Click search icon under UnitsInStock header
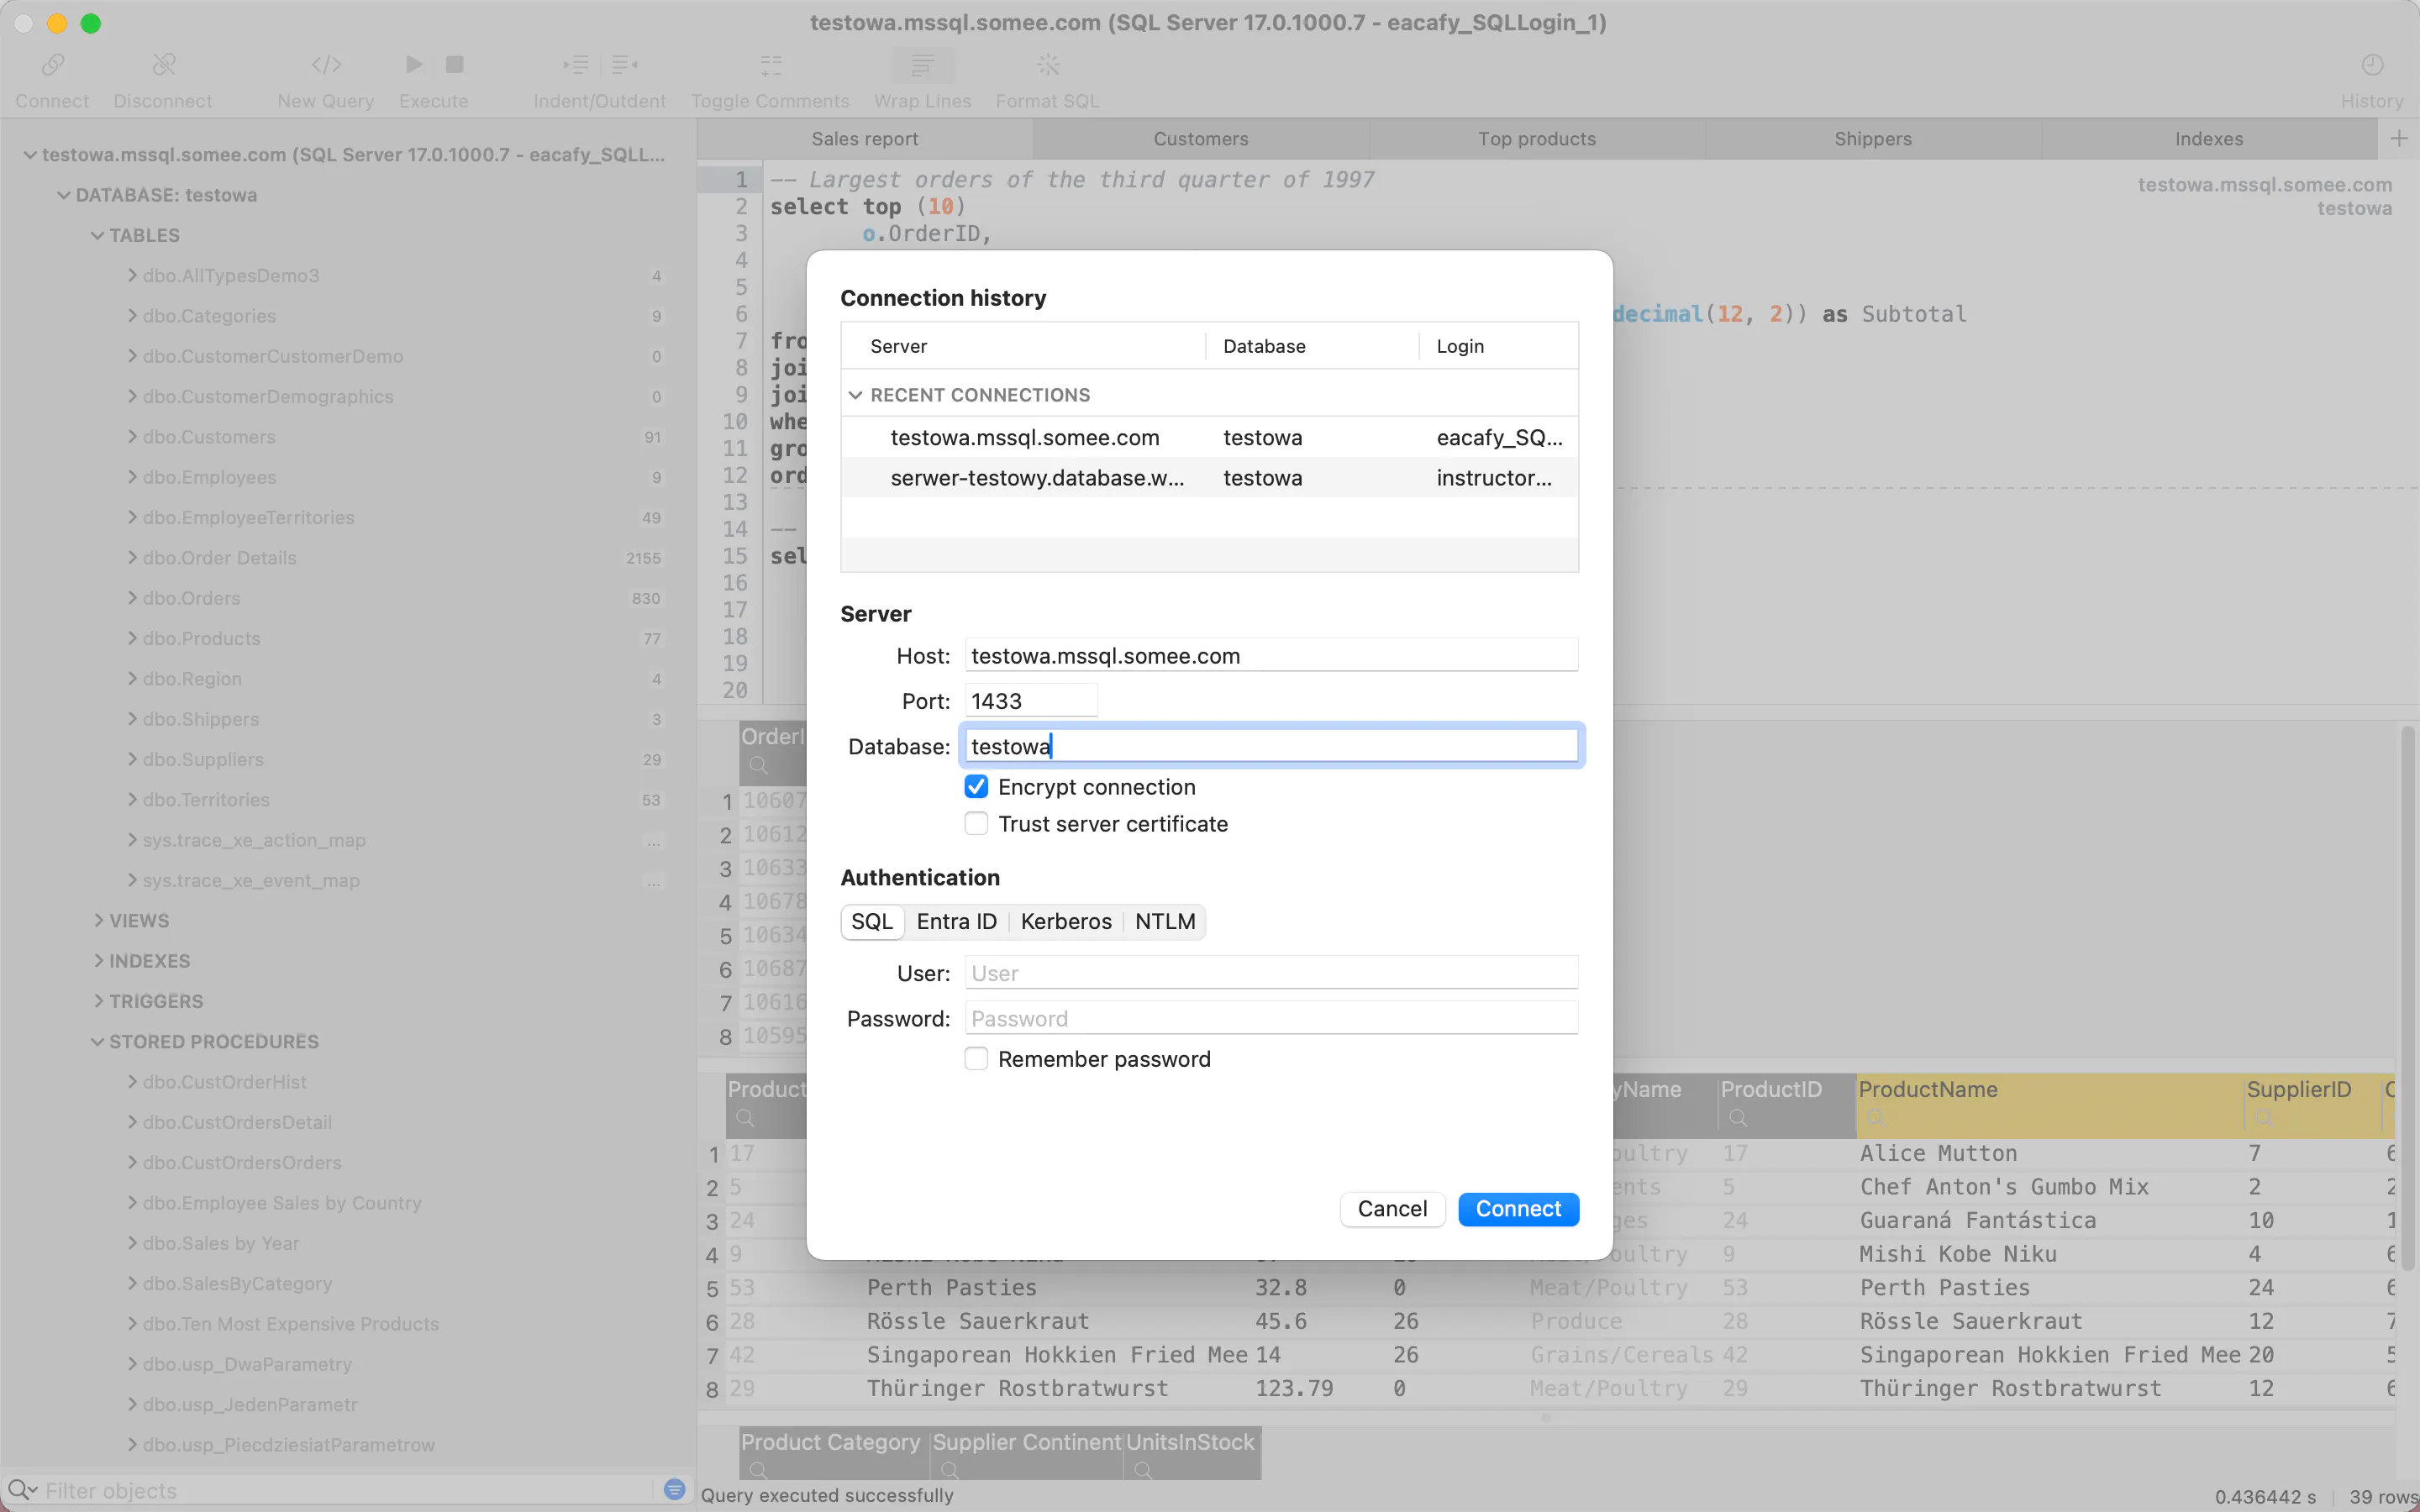2420x1512 pixels. [x=1143, y=1470]
